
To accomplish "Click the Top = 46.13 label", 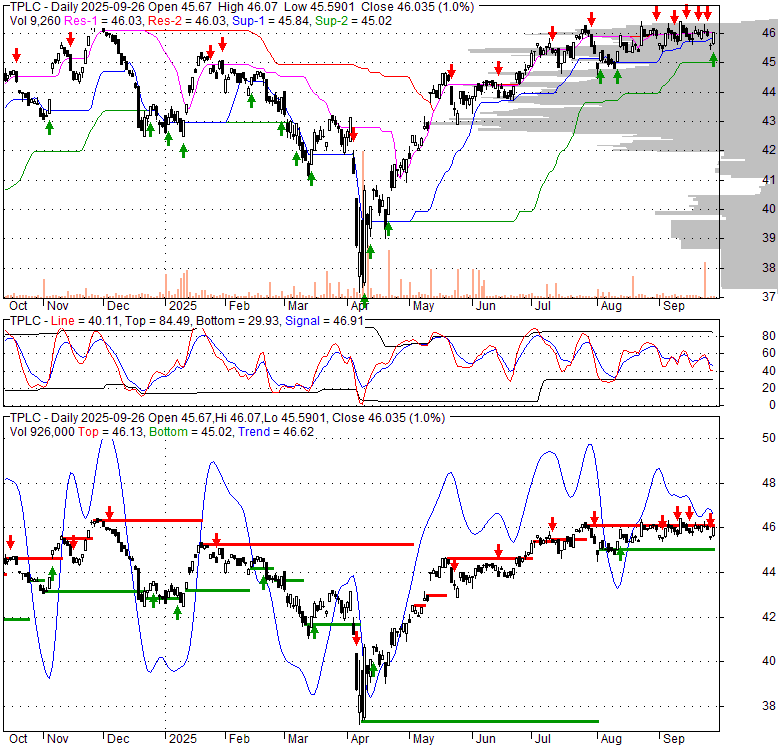I will click(111, 432).
